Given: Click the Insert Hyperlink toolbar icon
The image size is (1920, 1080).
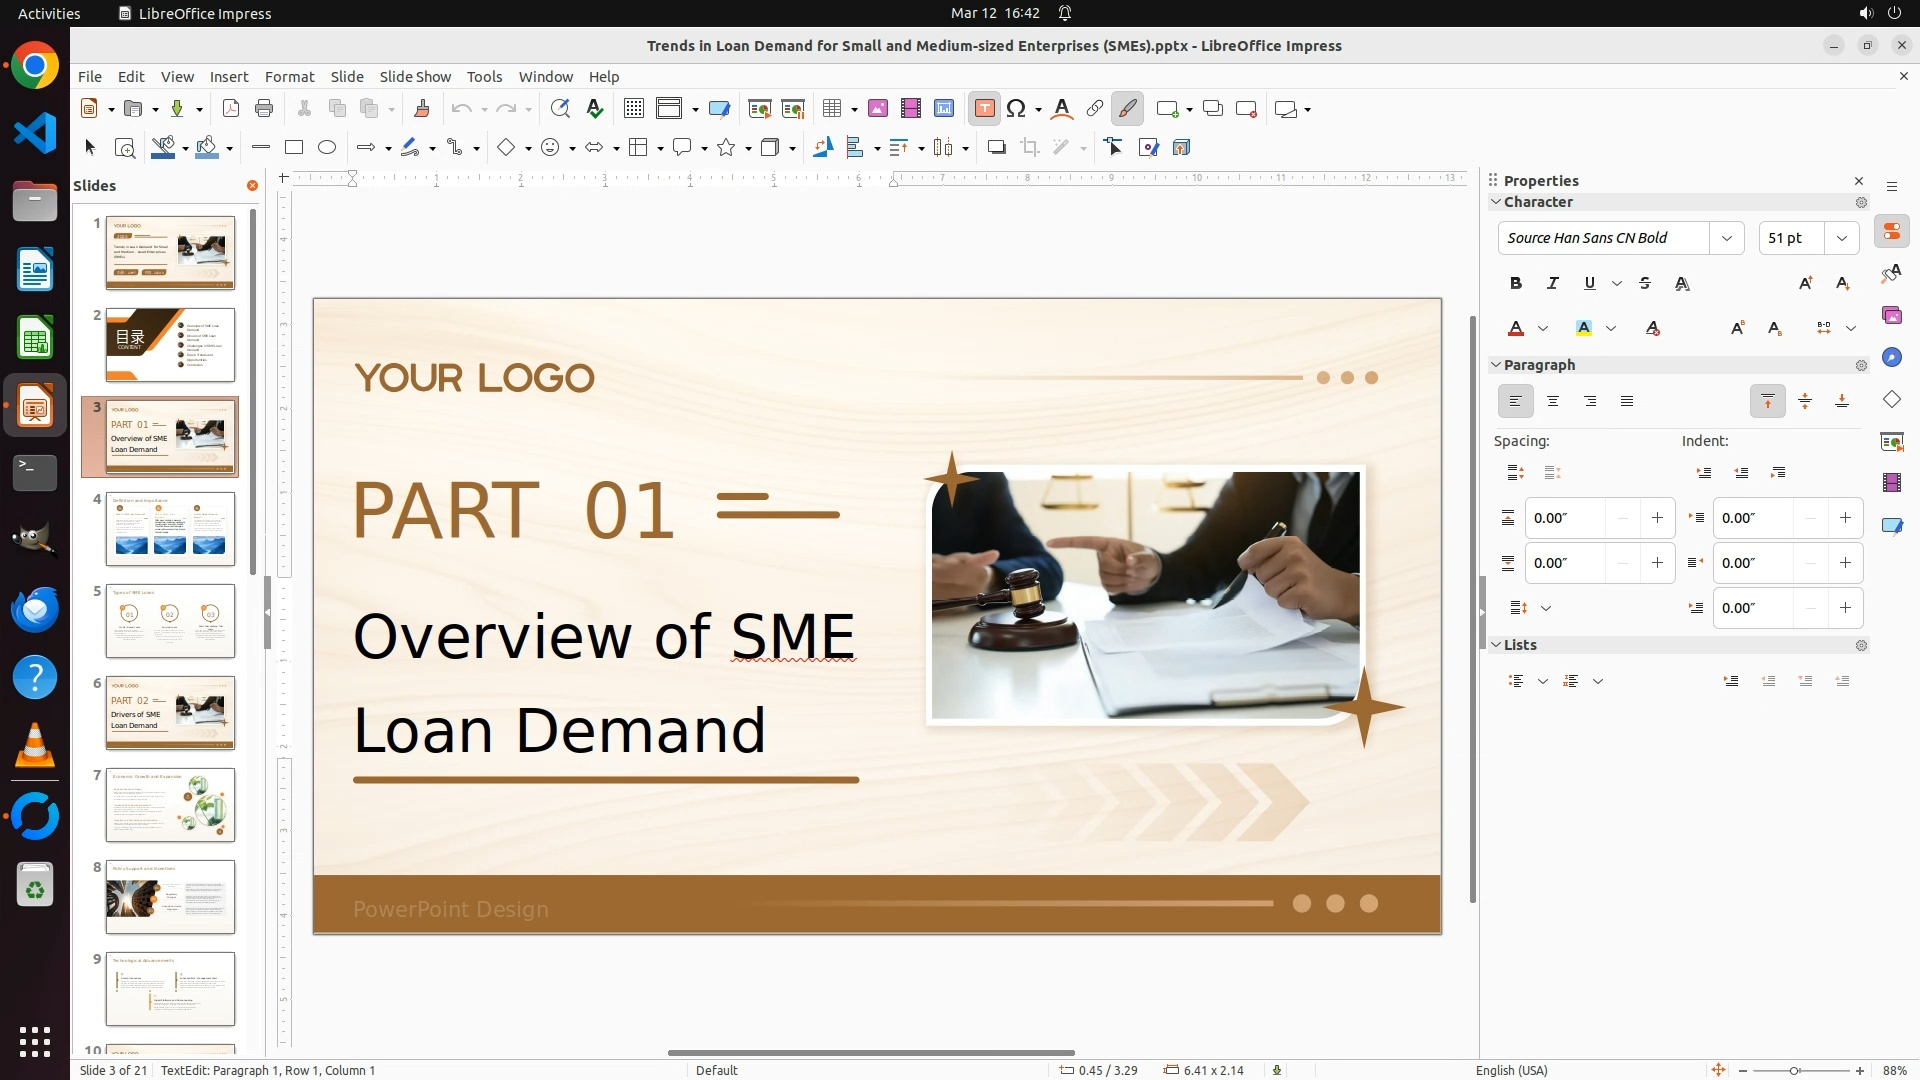Looking at the screenshot, I should 1095,109.
